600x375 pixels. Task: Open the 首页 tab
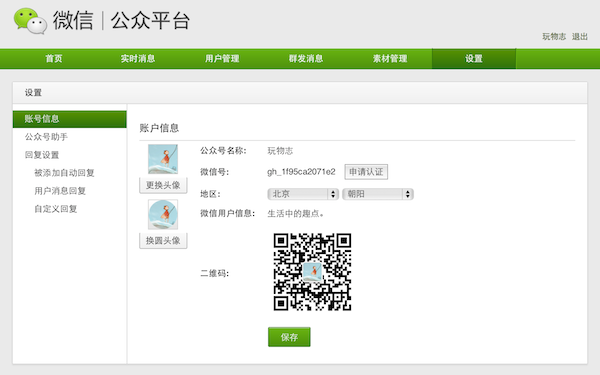click(x=54, y=59)
